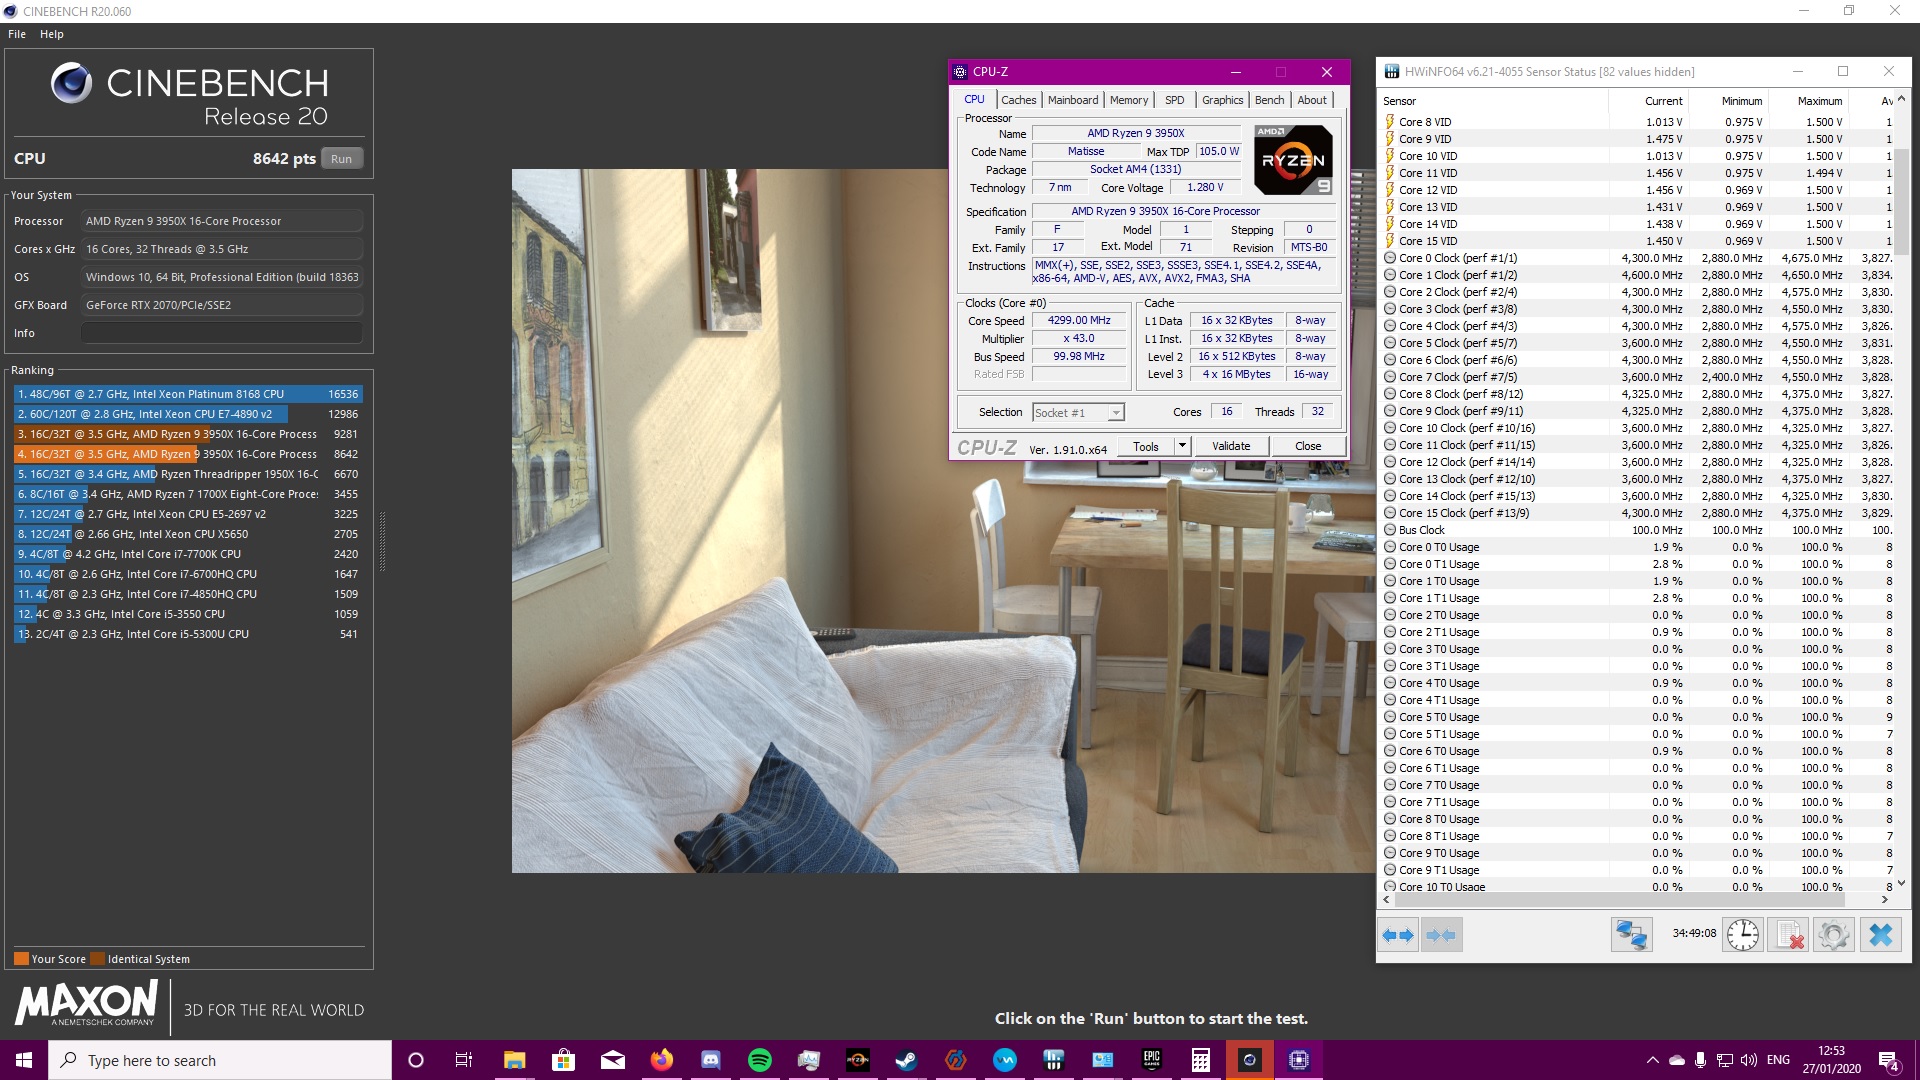
Task: Open Ryzen Master from taskbar
Action: [x=857, y=1060]
